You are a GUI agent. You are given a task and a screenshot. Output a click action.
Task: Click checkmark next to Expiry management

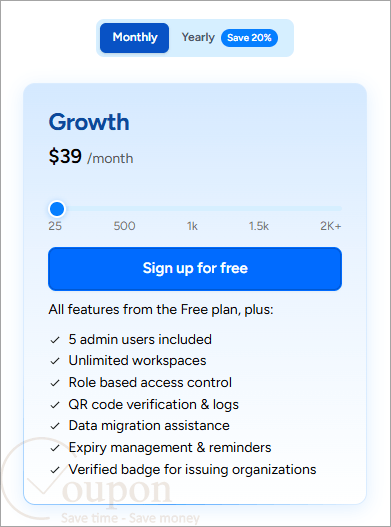point(55,448)
